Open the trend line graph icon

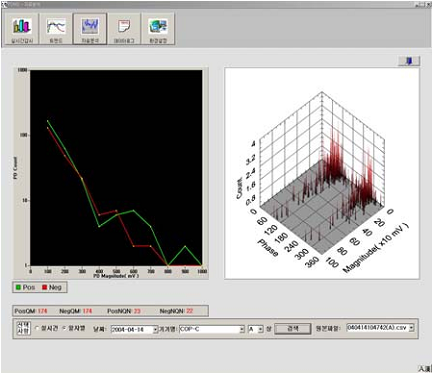click(x=56, y=29)
